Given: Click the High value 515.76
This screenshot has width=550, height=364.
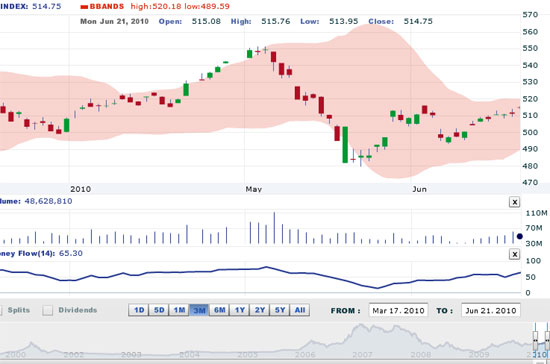Looking at the screenshot, I should [x=276, y=21].
